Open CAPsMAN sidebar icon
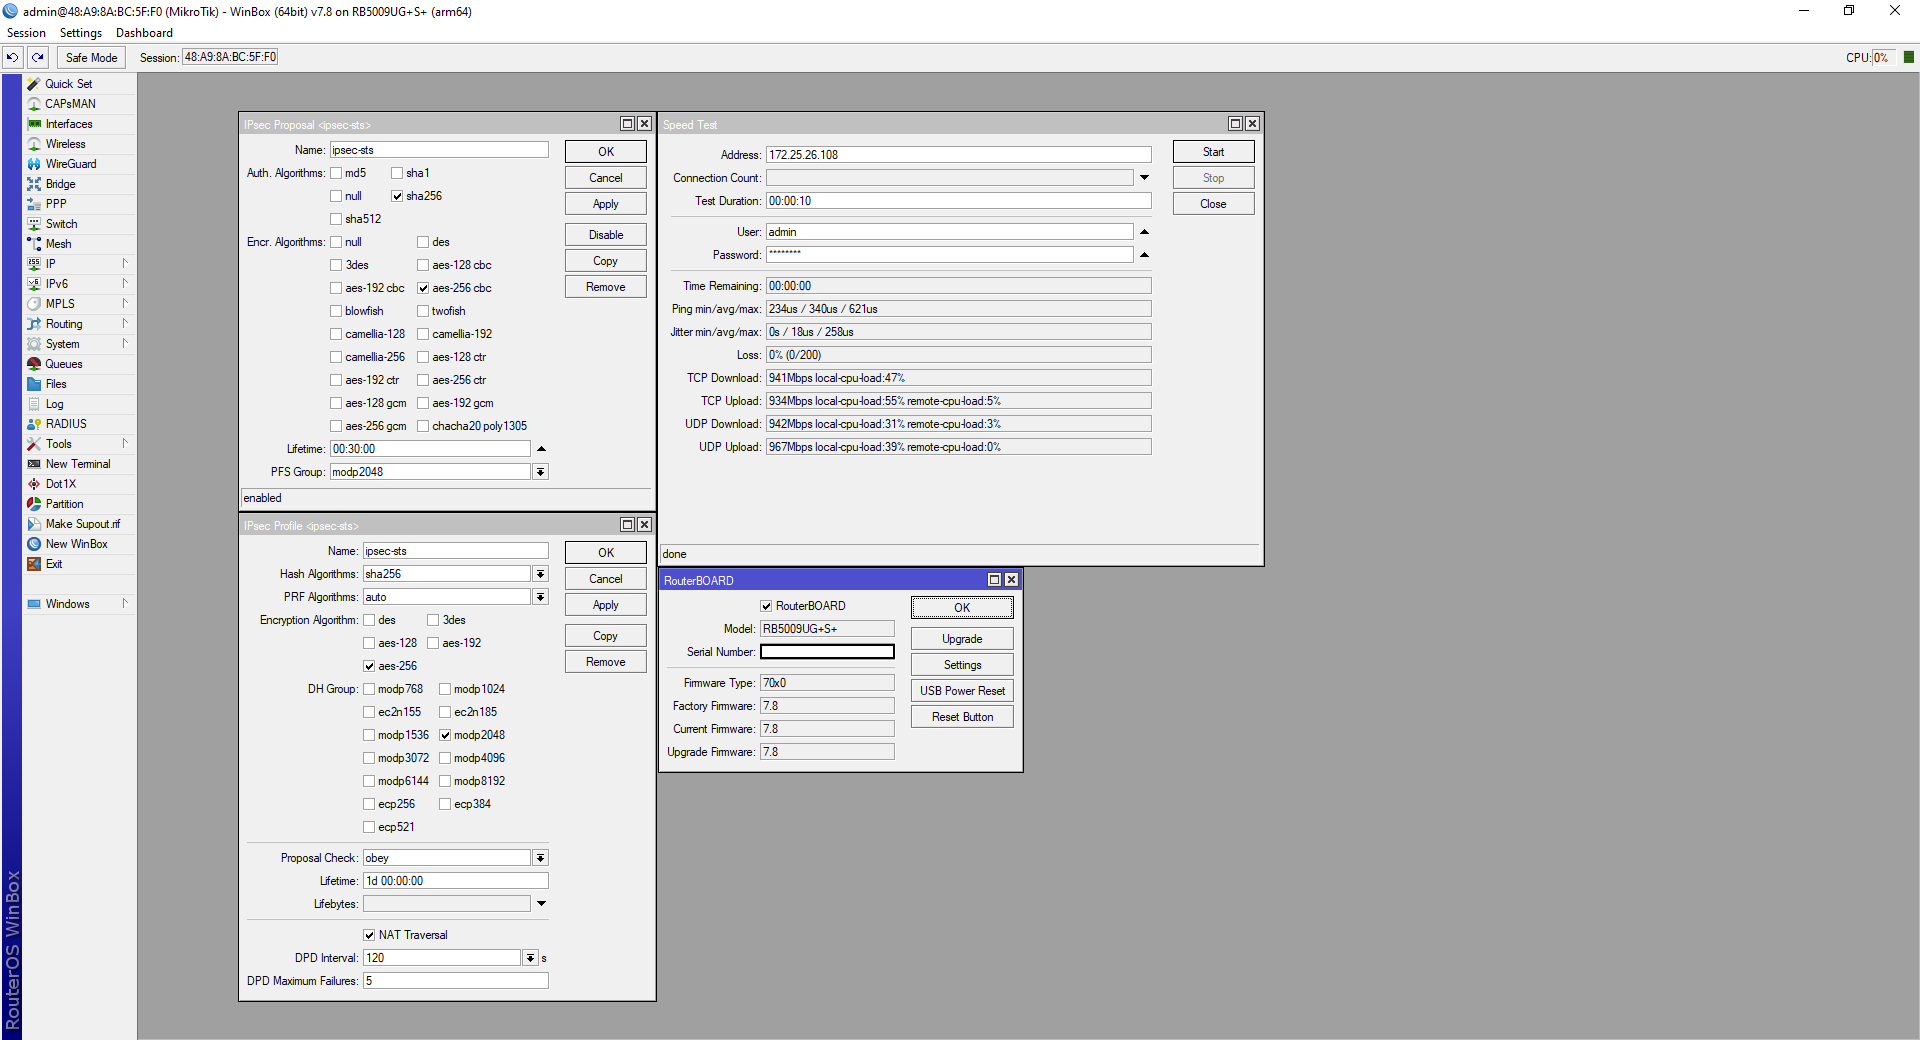This screenshot has width=1920, height=1040. click(34, 104)
